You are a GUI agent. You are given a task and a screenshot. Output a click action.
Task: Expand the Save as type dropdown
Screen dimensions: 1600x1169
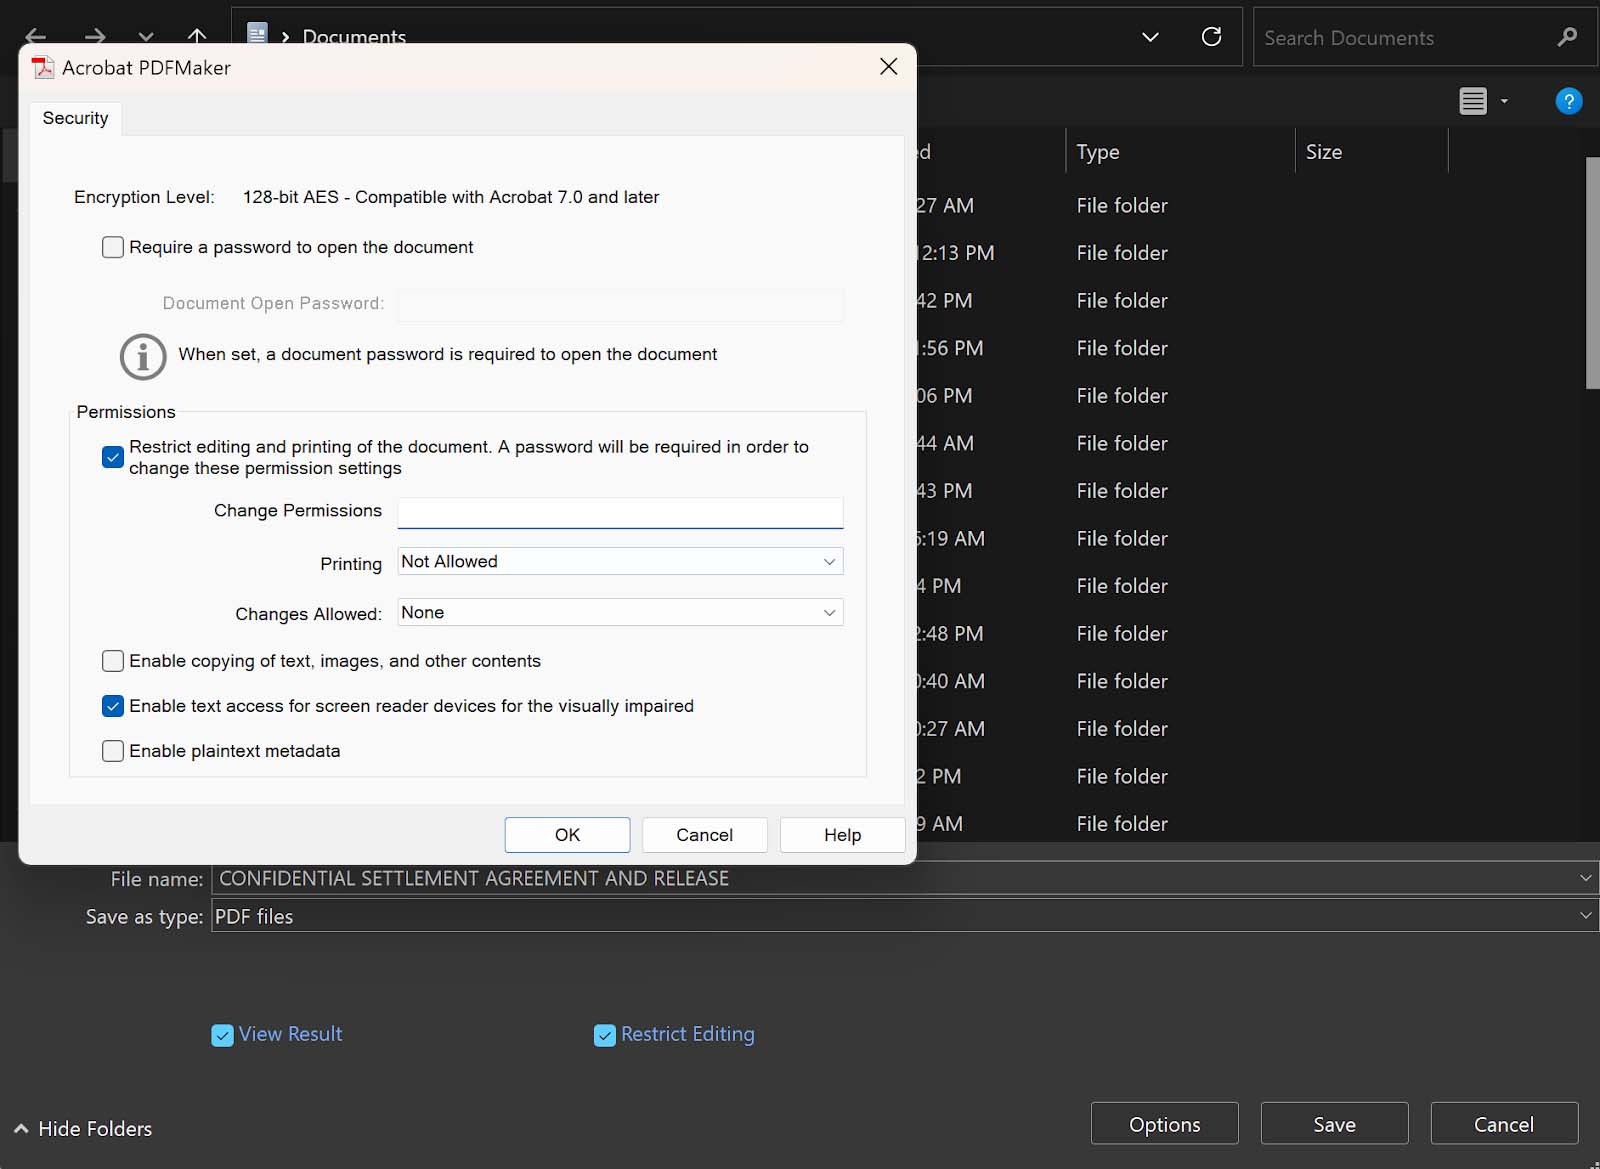tap(1585, 915)
